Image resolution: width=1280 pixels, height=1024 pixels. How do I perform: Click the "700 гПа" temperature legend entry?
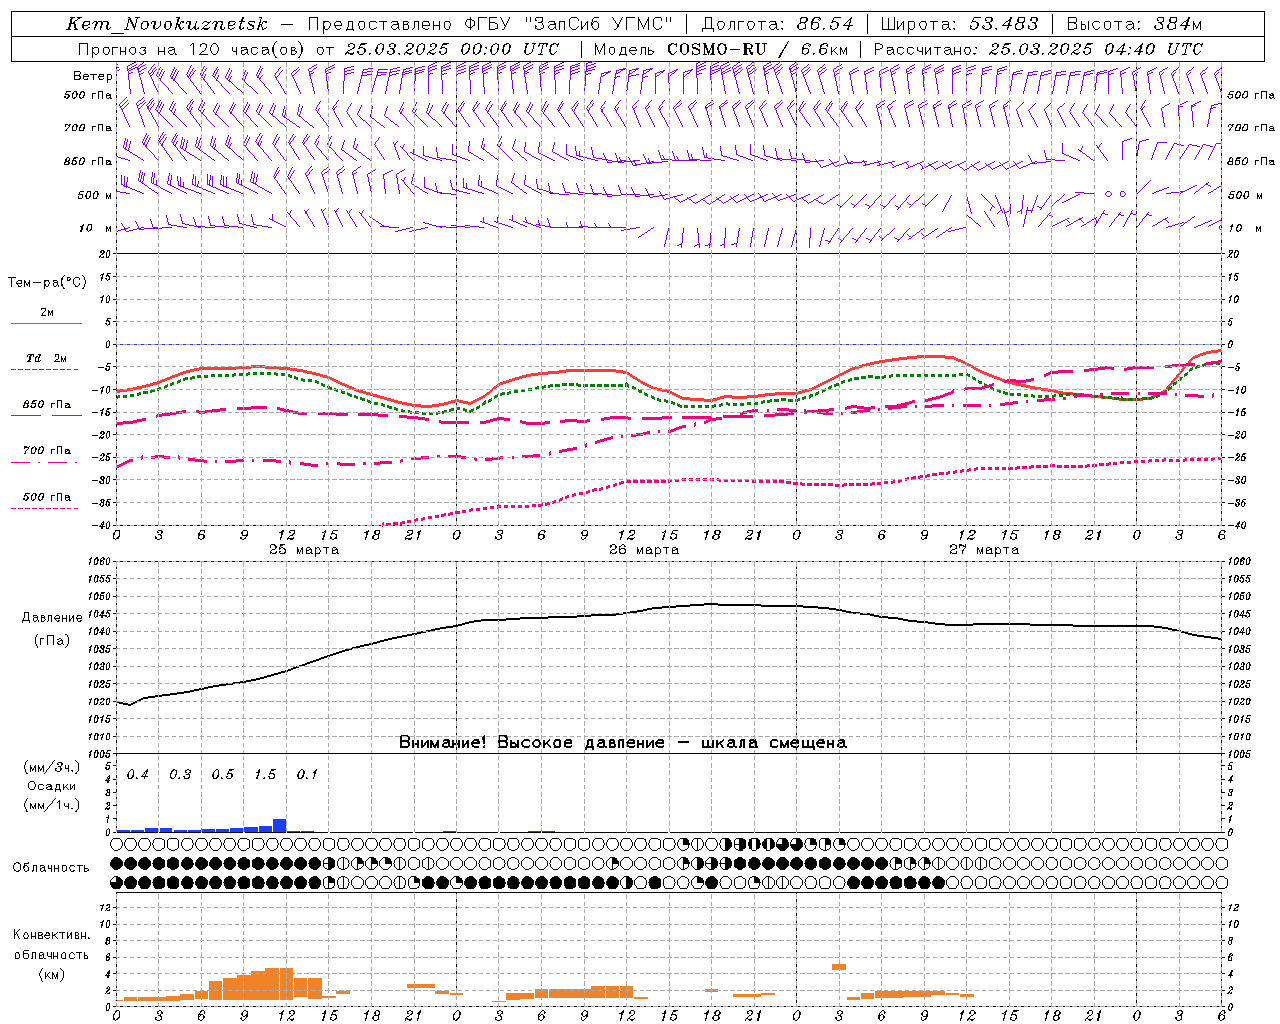[x=47, y=451]
